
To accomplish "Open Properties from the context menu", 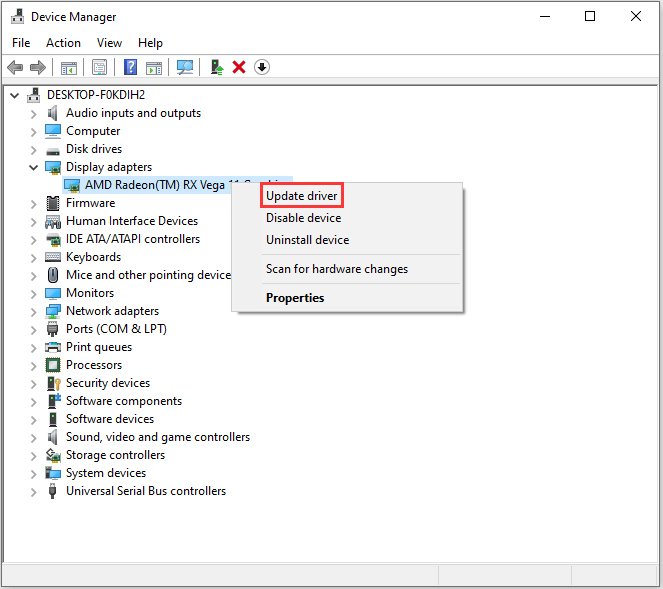I will click(295, 298).
